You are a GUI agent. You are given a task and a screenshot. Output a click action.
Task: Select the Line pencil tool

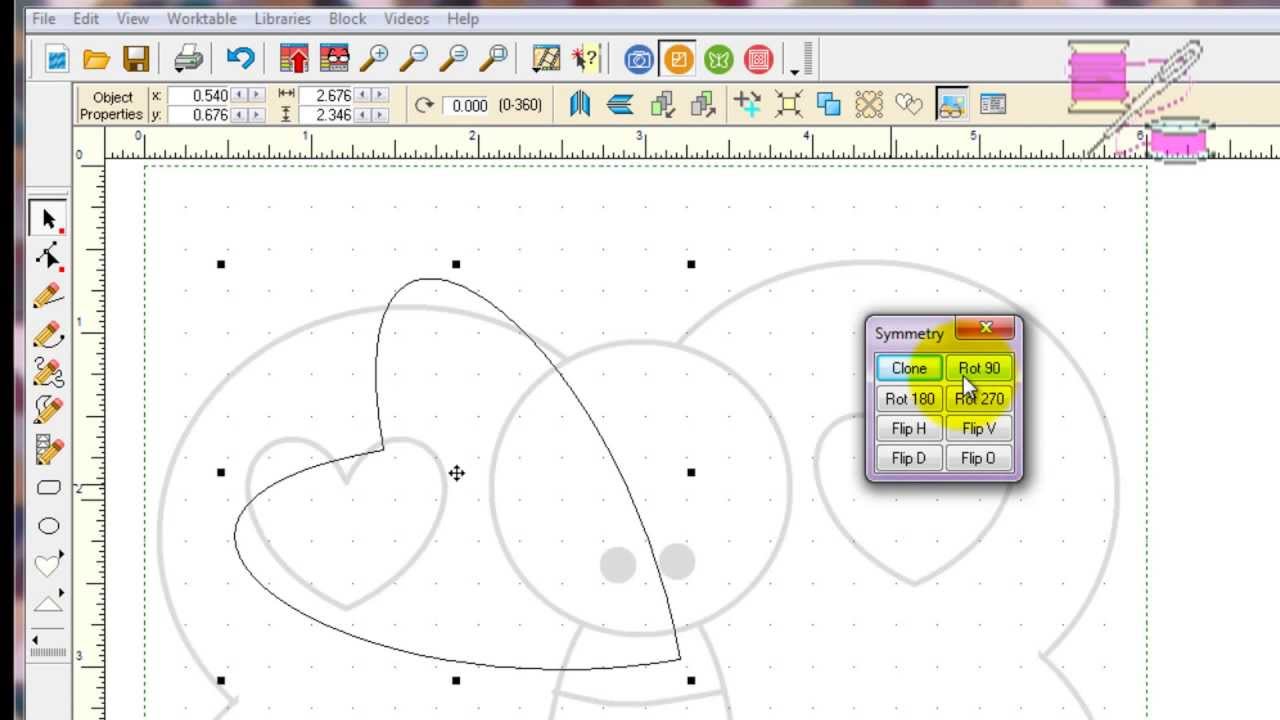pyautogui.click(x=48, y=296)
